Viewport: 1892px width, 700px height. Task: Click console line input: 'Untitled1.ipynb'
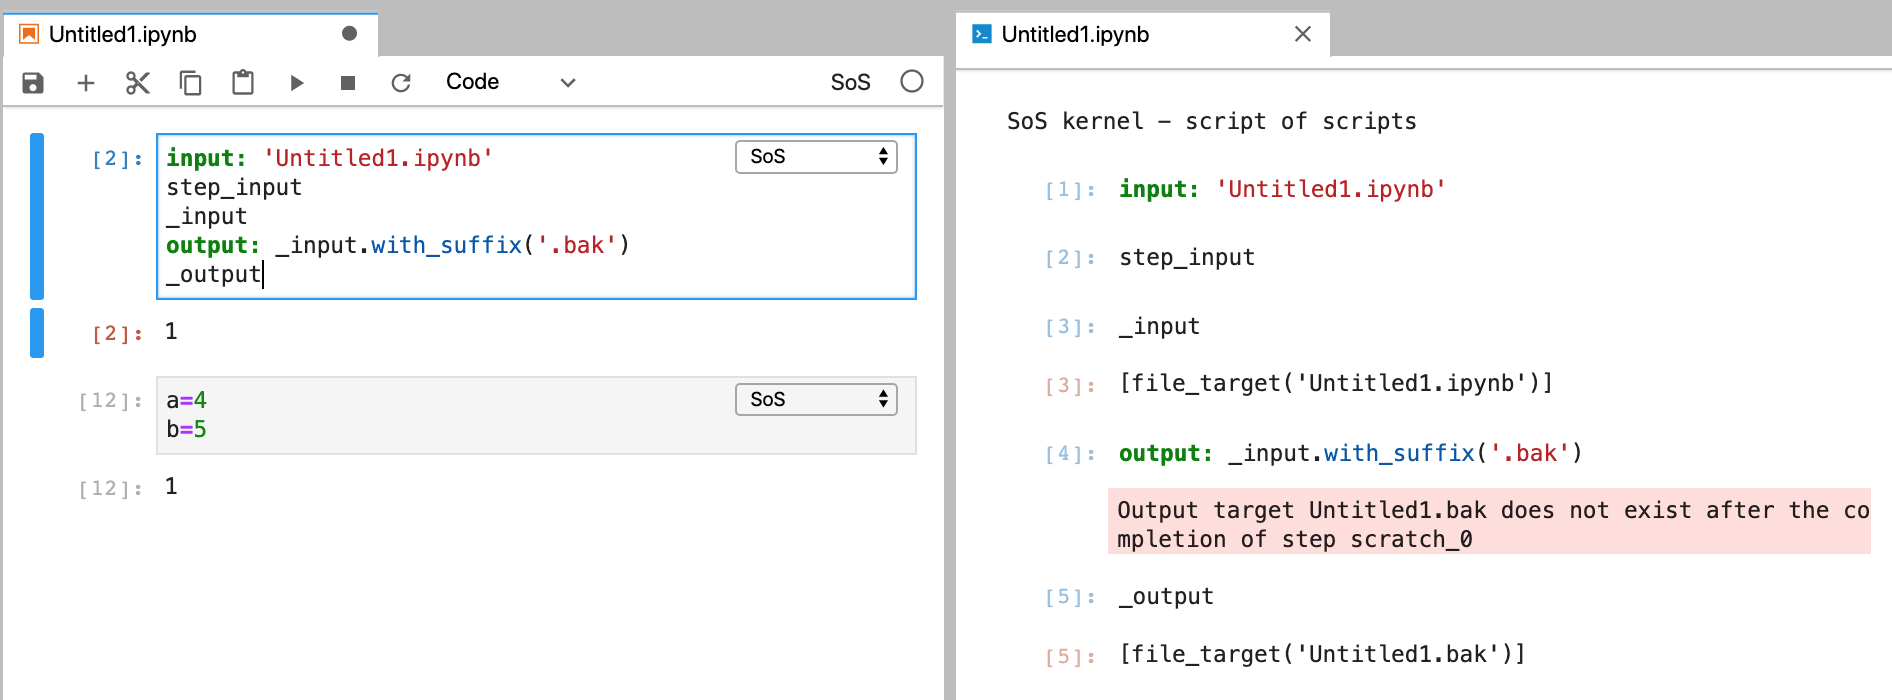[1282, 189]
